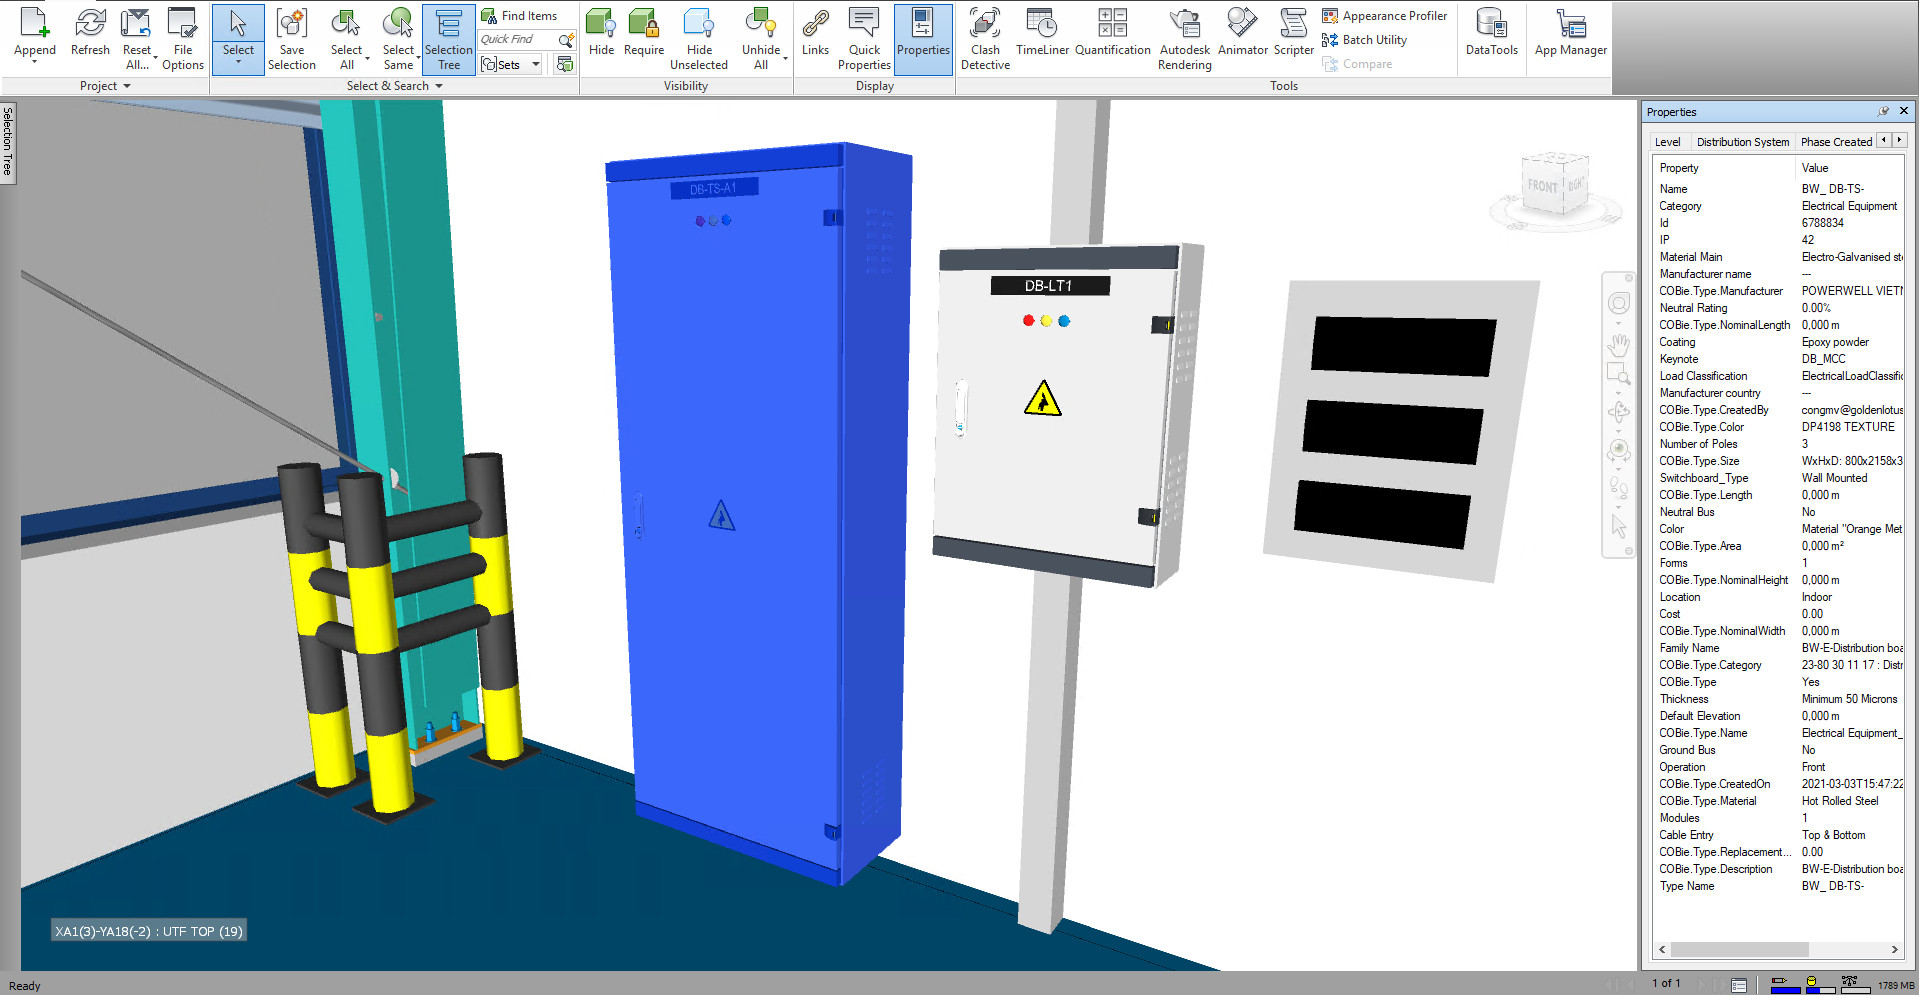1919x995 pixels.
Task: Click the Animator tool icon
Action: 1242,32
